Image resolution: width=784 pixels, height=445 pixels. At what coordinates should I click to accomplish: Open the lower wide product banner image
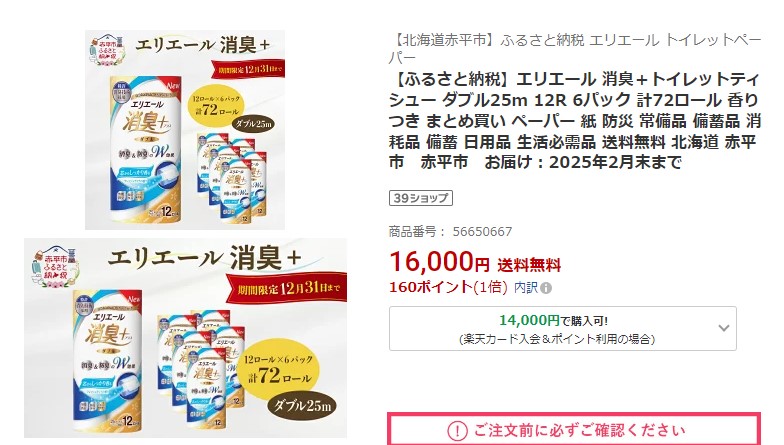coord(186,338)
